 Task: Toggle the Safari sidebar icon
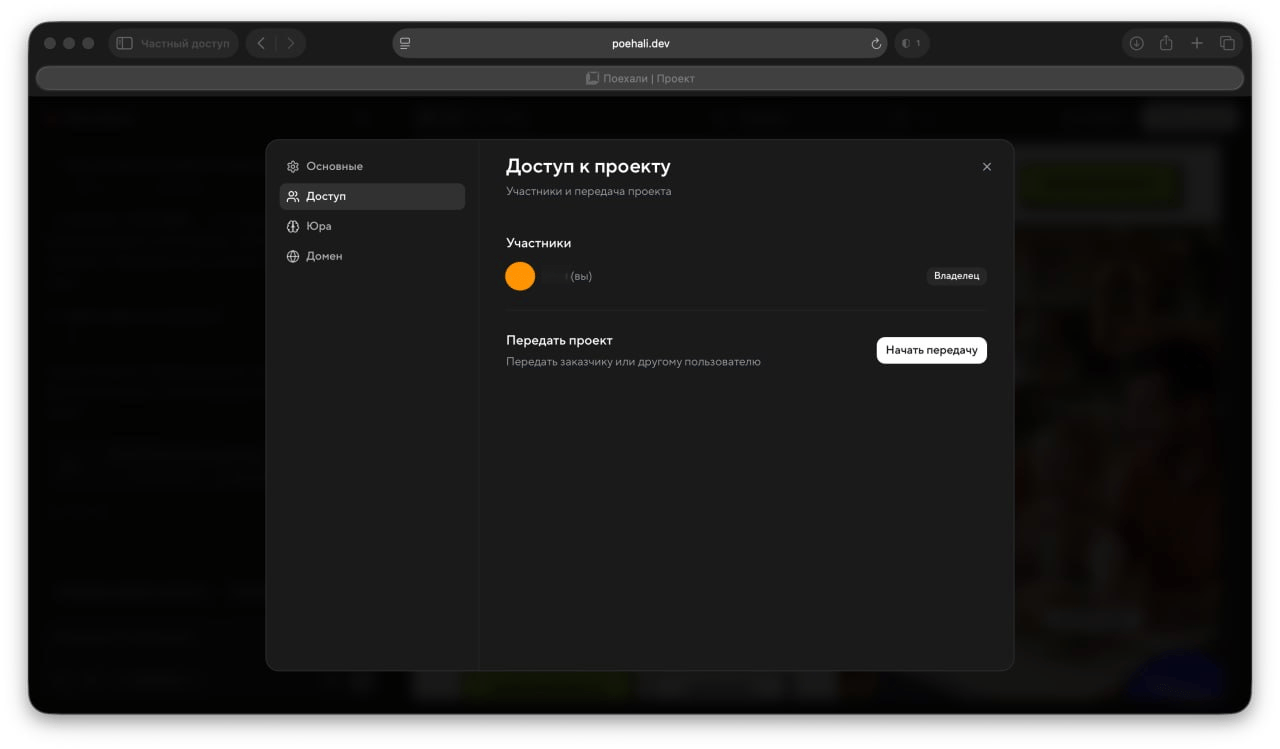coord(125,43)
